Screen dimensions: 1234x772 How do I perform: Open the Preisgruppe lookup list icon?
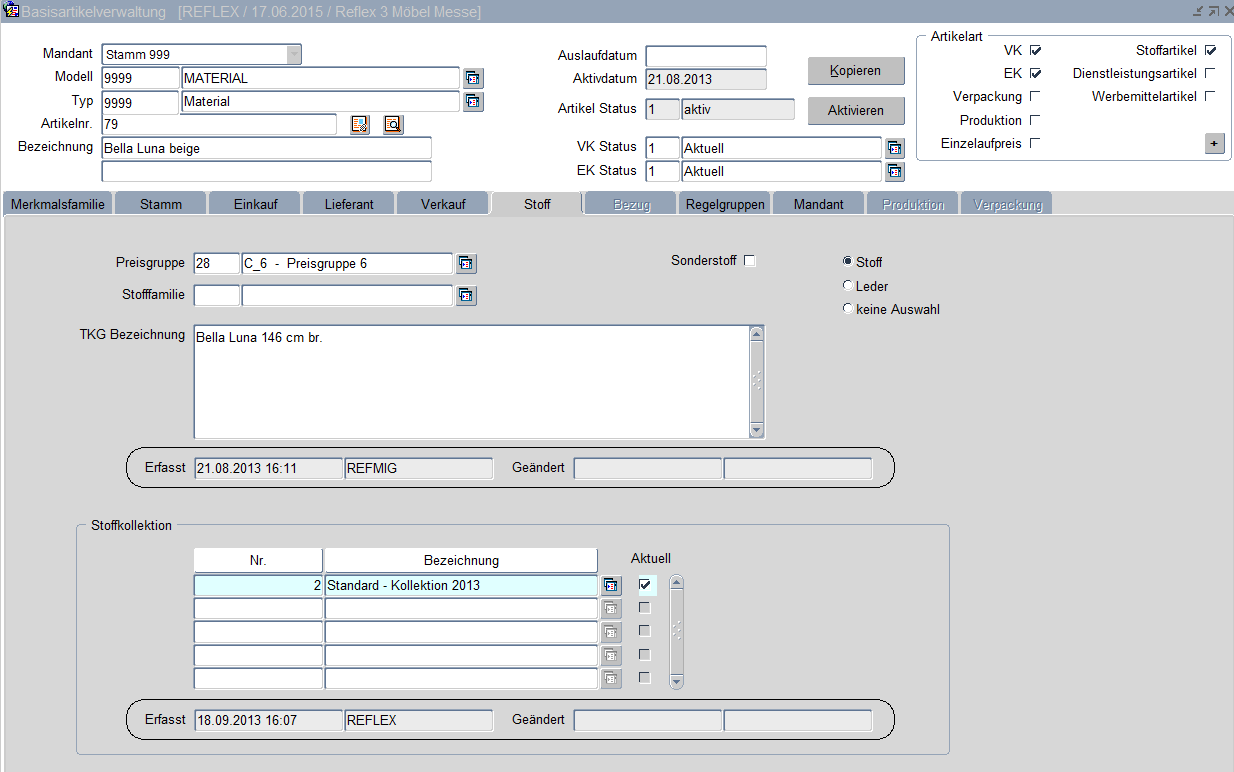click(466, 264)
